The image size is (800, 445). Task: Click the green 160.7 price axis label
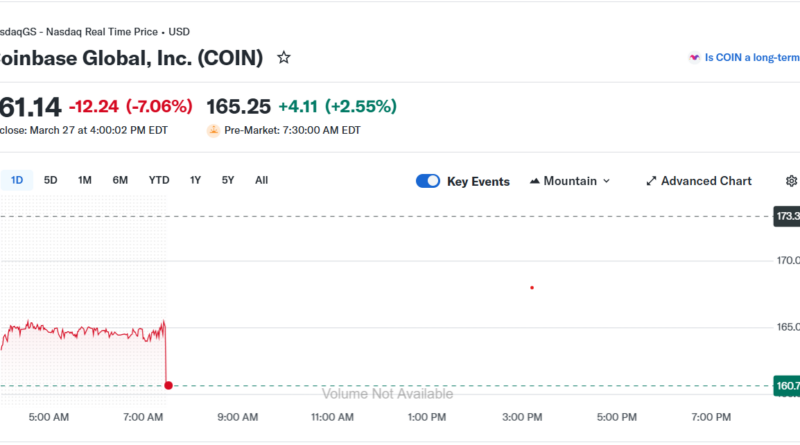[x=786, y=386]
